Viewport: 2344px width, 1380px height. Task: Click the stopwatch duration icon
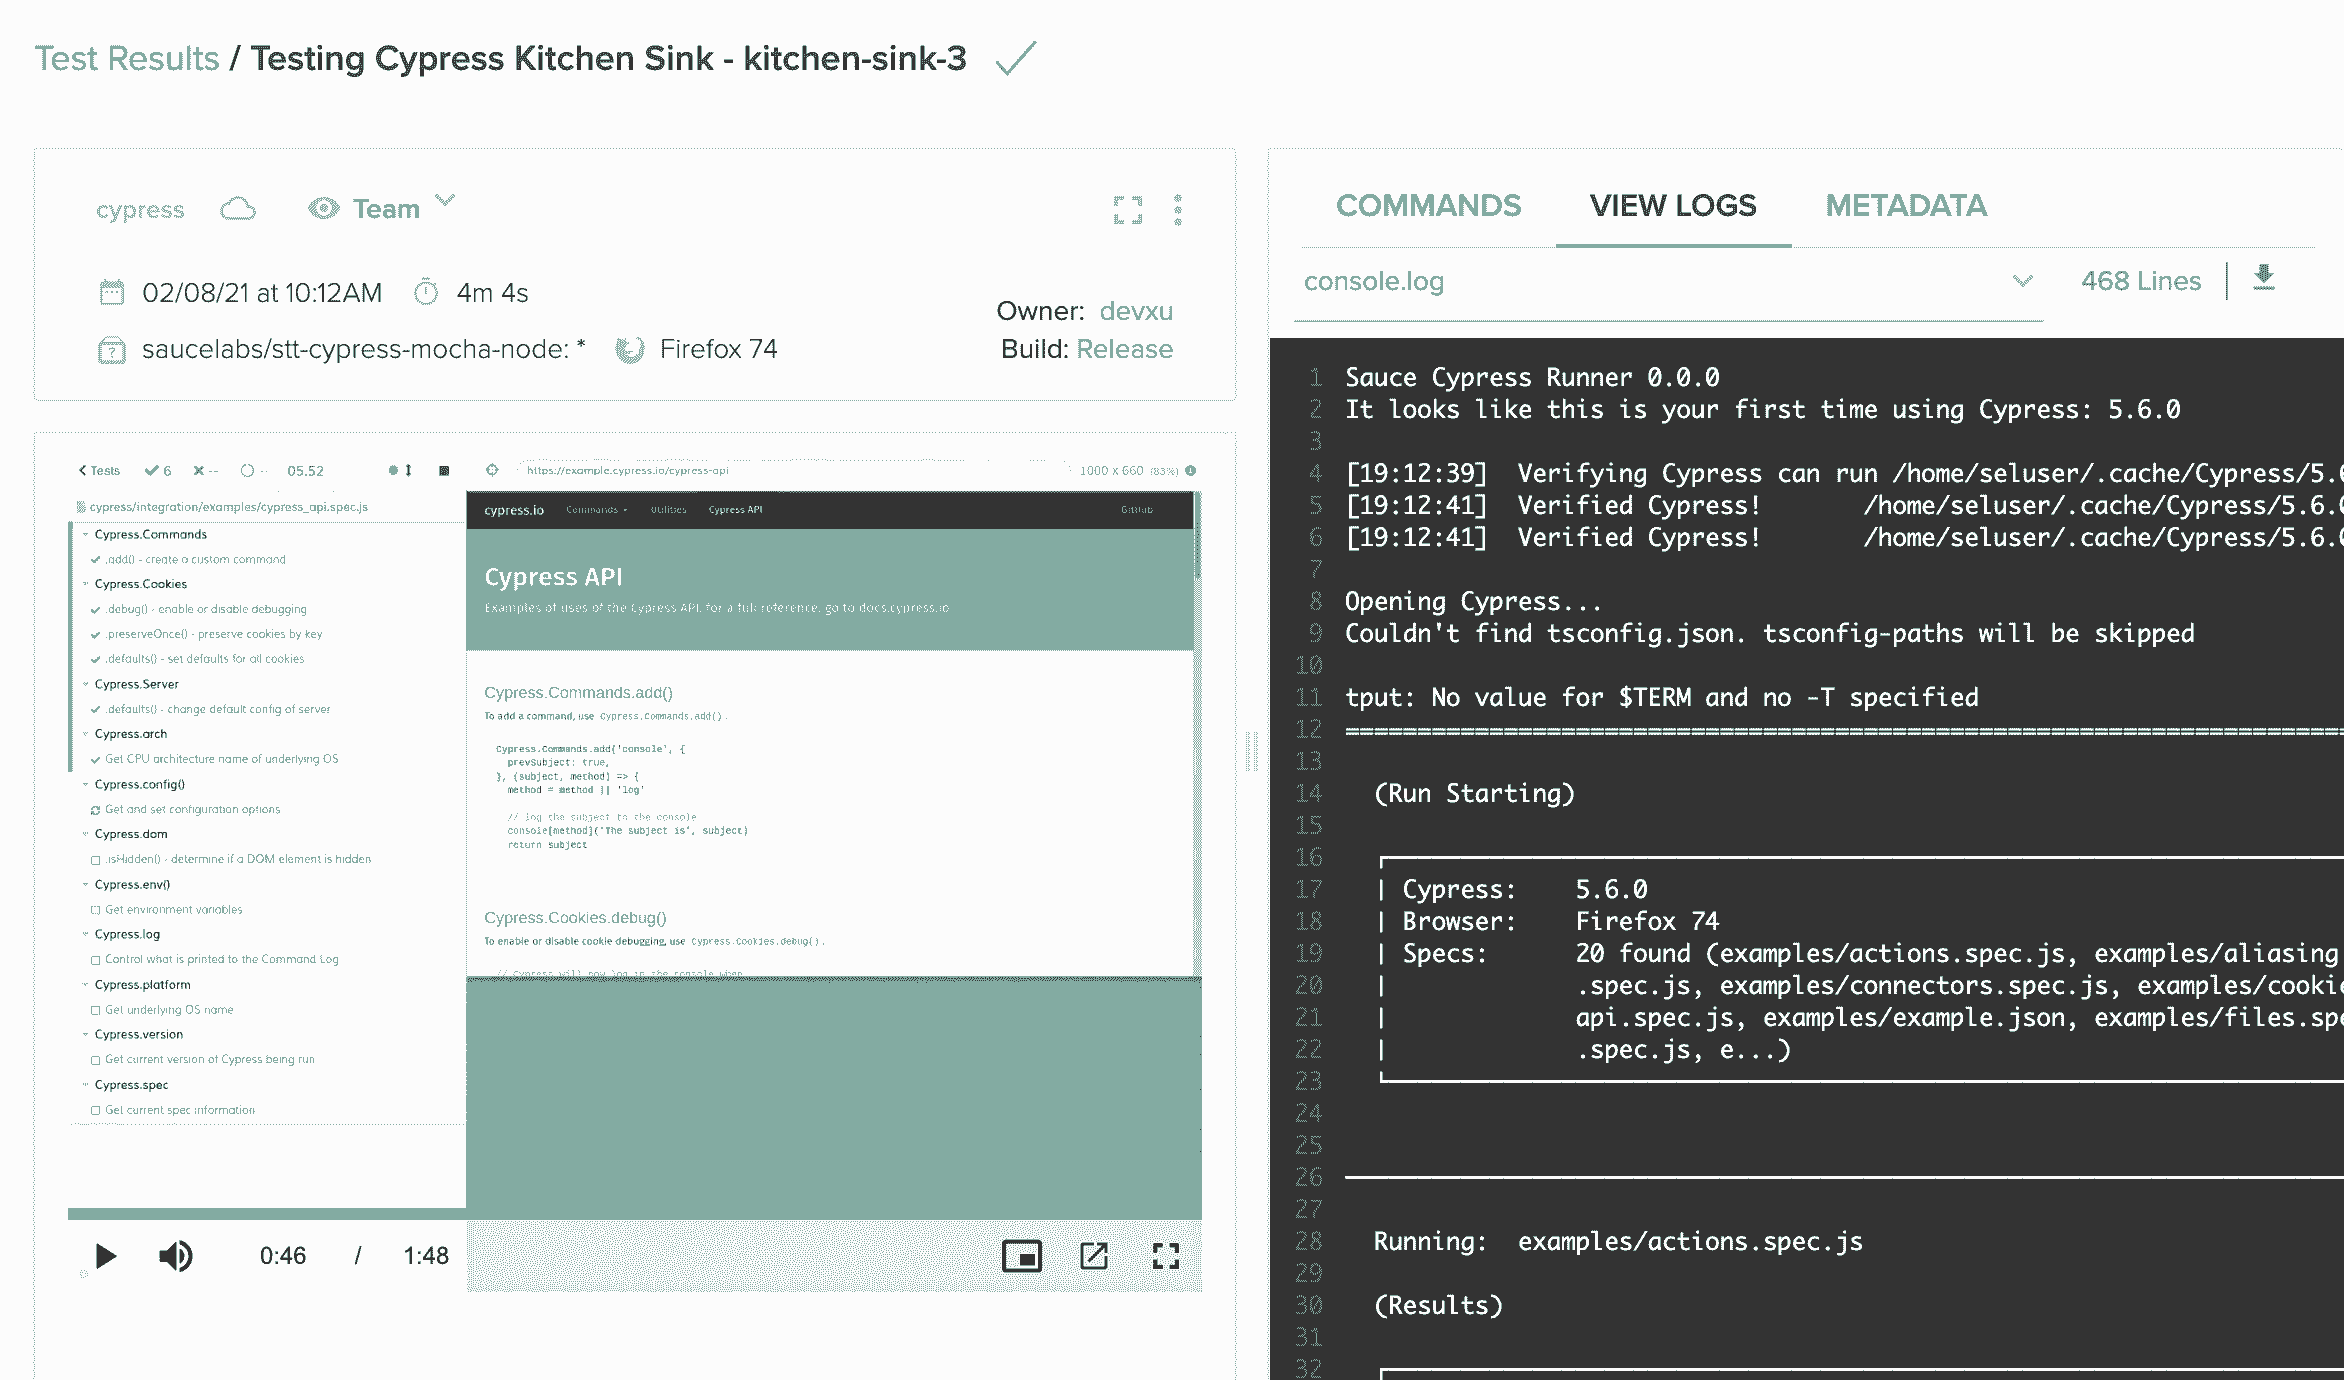click(426, 292)
